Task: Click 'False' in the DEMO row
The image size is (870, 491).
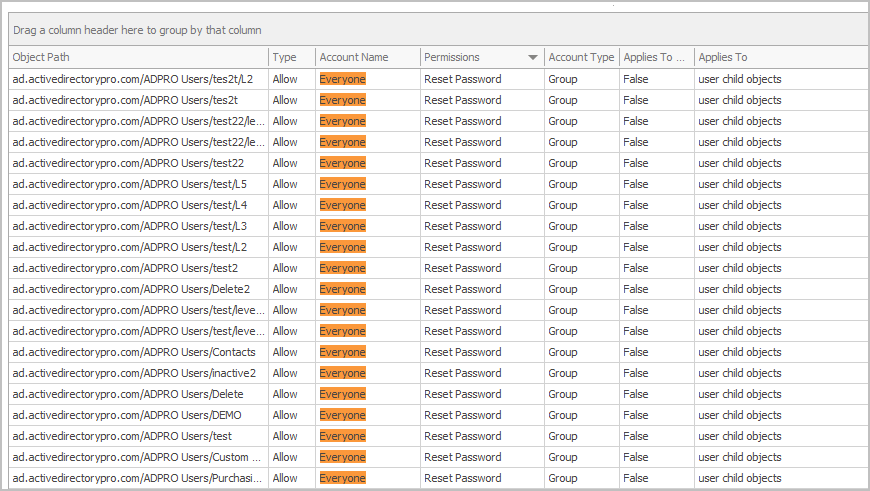Action: pos(635,416)
